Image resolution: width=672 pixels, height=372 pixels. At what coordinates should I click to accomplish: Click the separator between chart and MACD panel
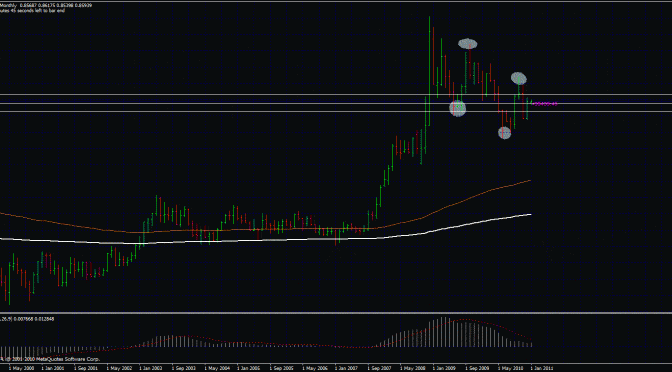point(336,314)
